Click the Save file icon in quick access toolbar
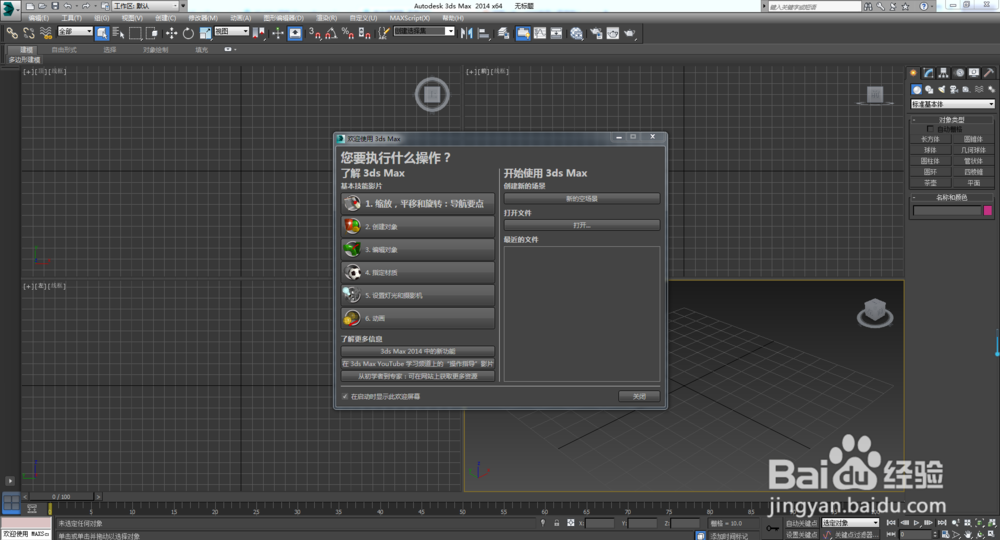Screen dimensions: 1000x540 pyautogui.click(x=55, y=6)
